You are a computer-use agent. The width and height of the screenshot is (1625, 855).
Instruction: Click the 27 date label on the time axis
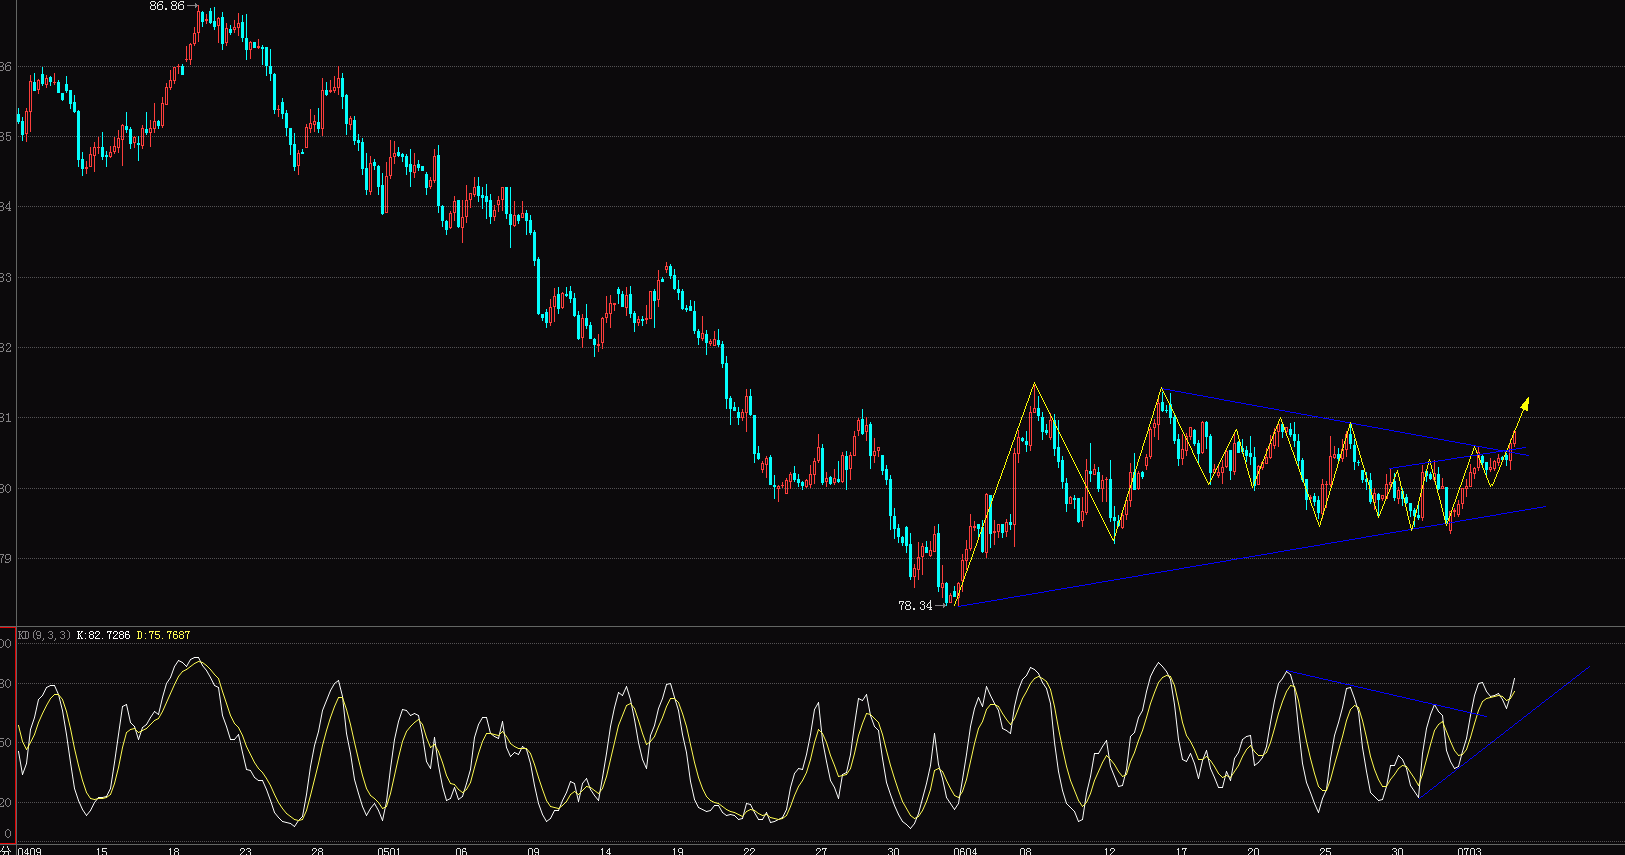coord(821,851)
